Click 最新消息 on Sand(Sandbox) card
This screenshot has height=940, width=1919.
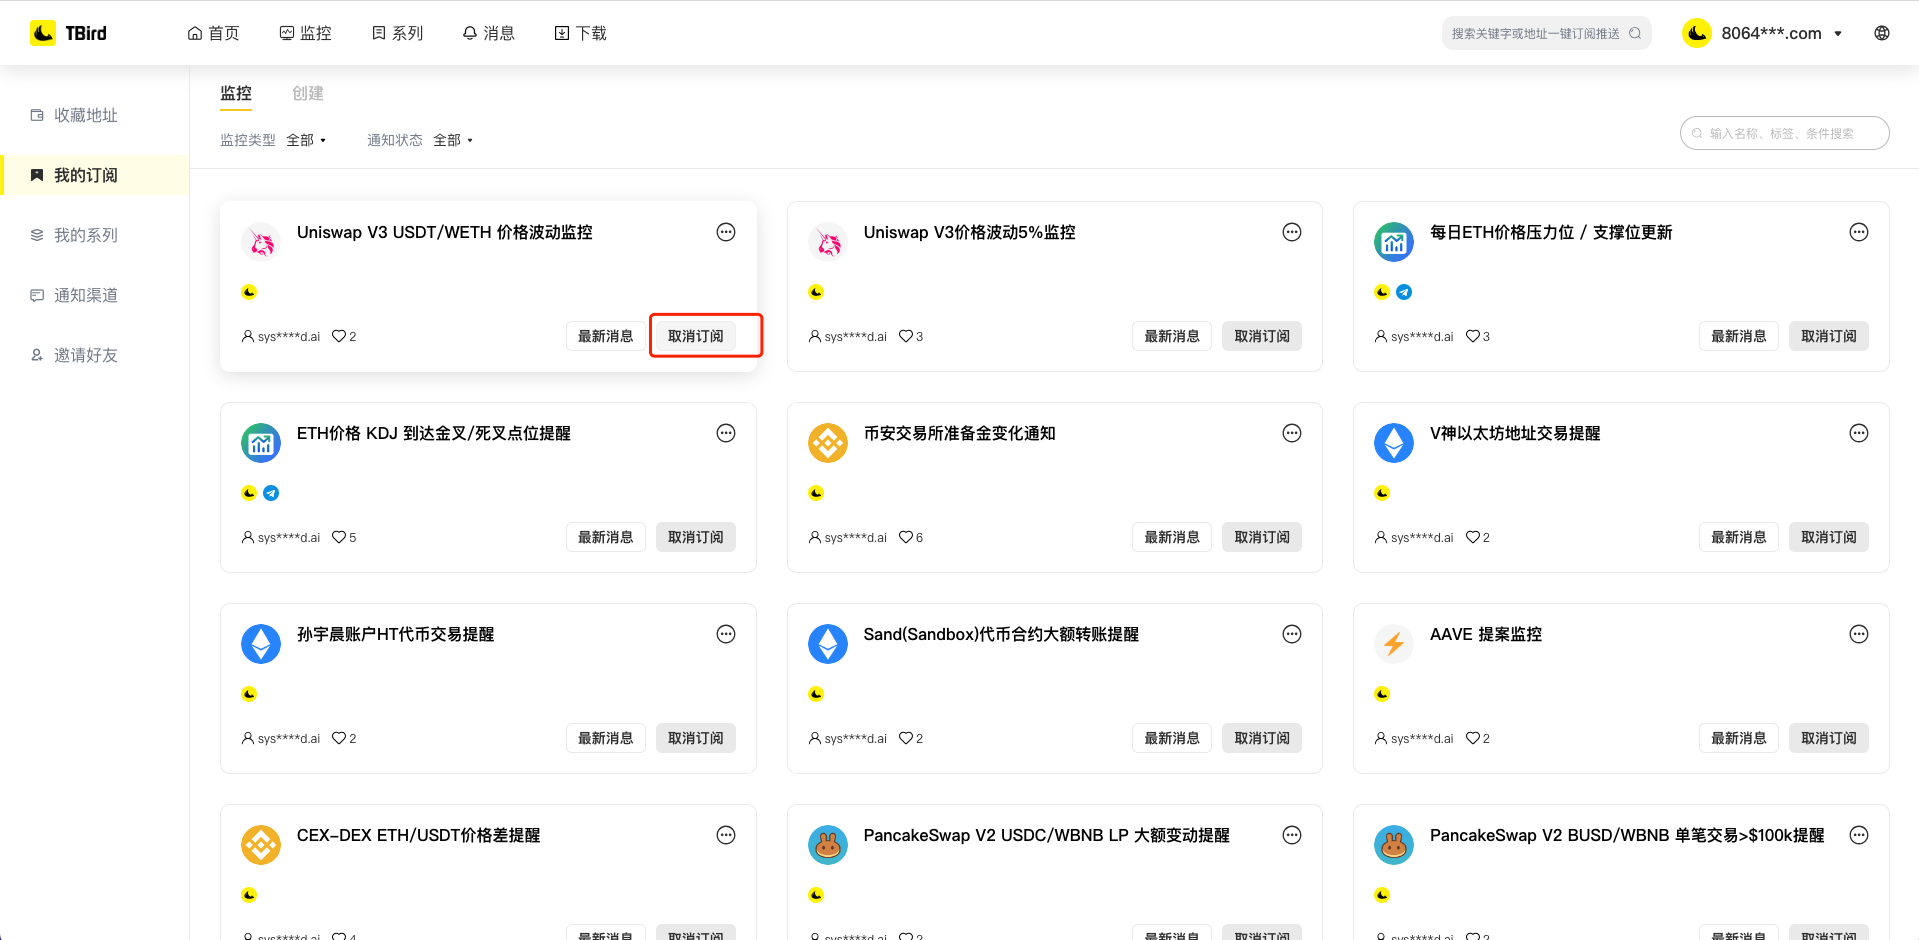tap(1171, 738)
